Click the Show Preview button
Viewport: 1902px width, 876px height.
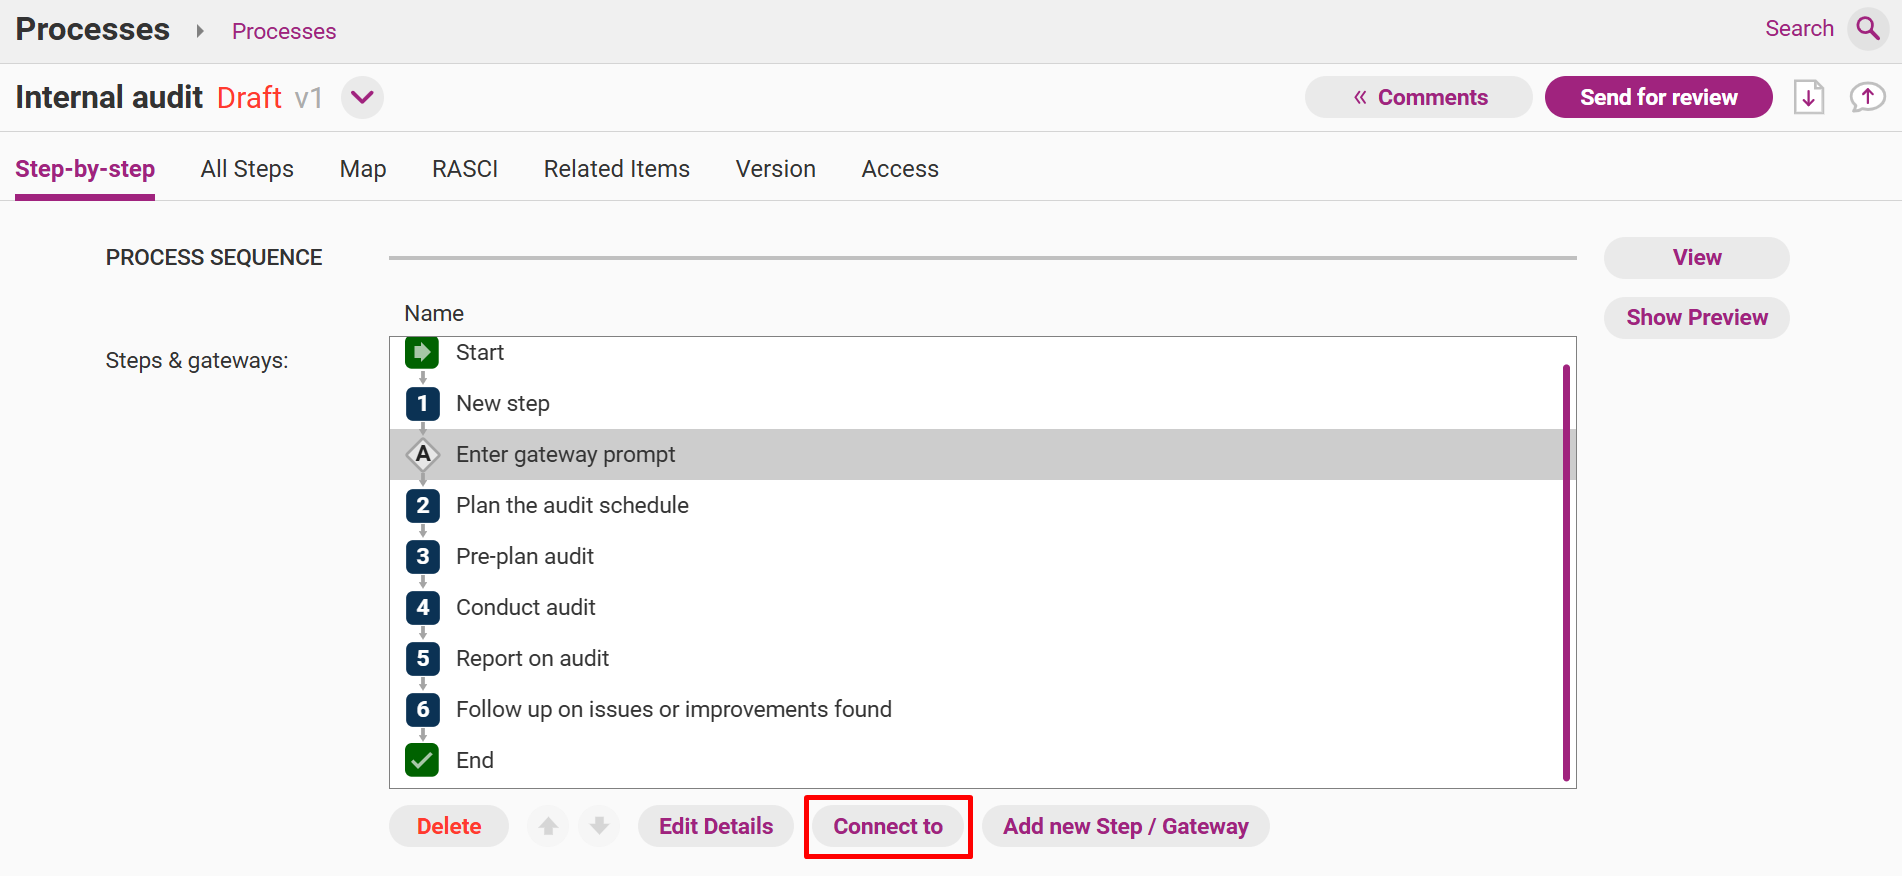click(1696, 317)
